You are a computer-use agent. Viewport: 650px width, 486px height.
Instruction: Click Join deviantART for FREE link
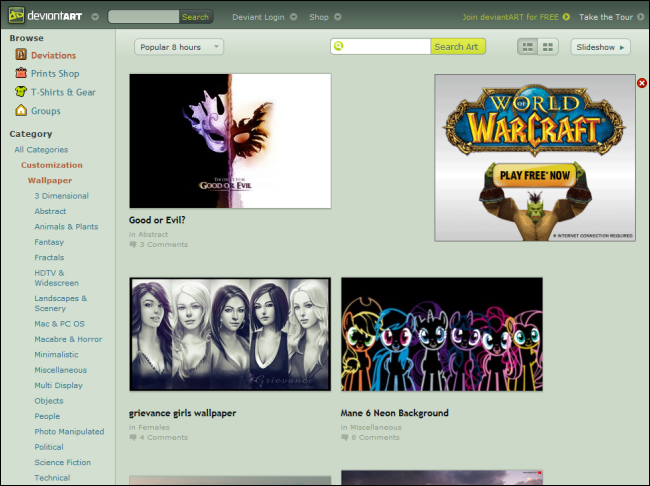pyautogui.click(x=510, y=17)
